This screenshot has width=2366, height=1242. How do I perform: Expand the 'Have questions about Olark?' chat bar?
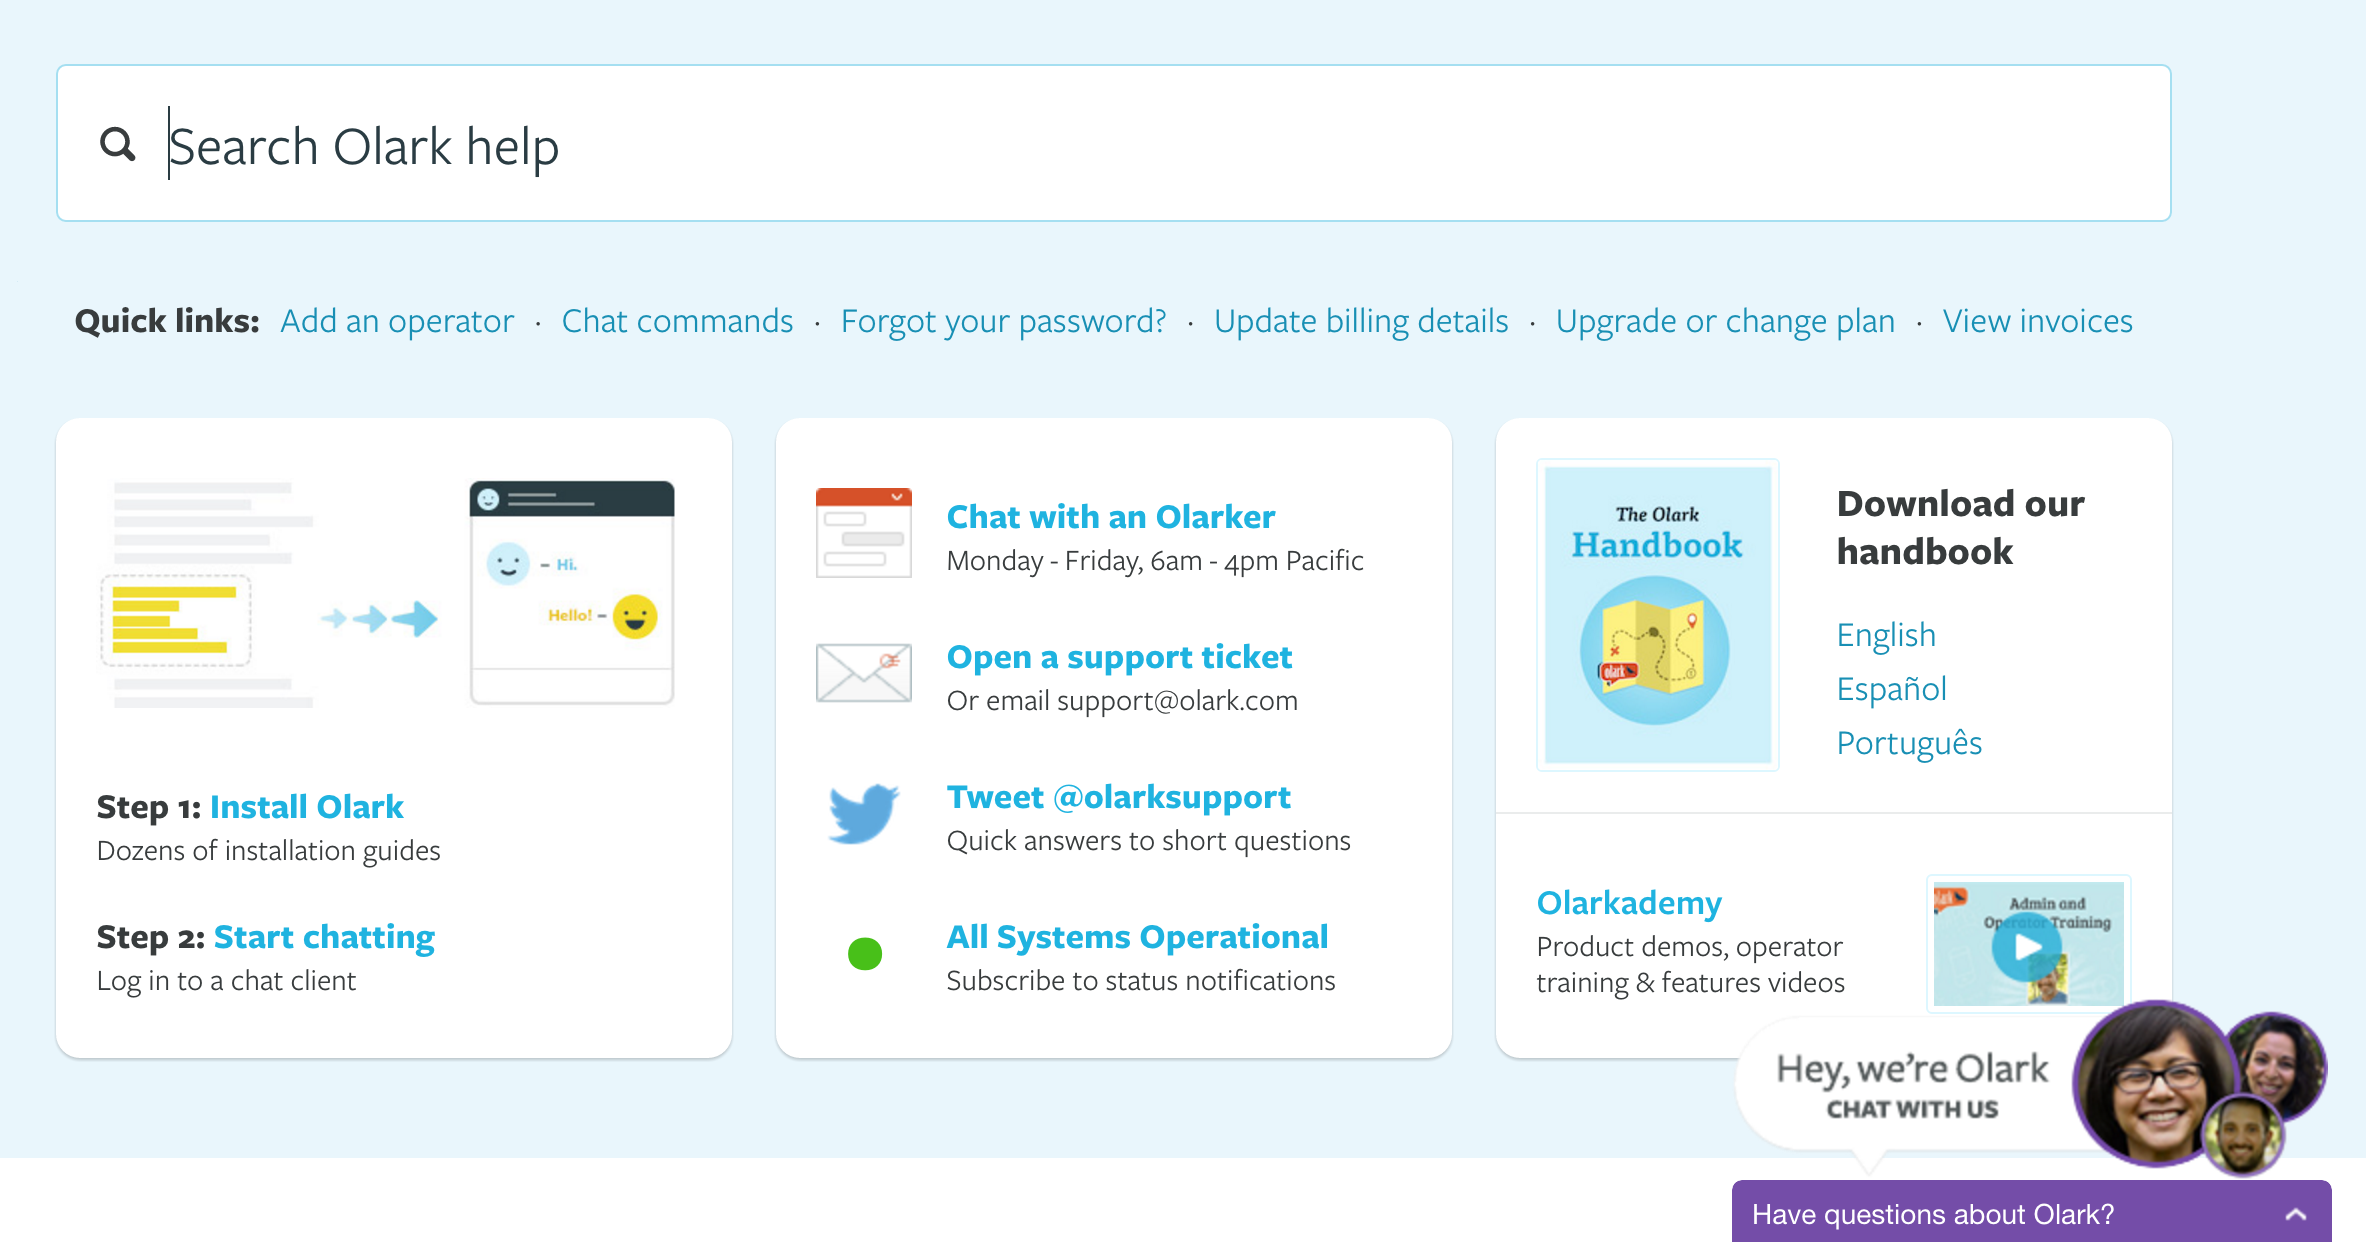click(1932, 1214)
